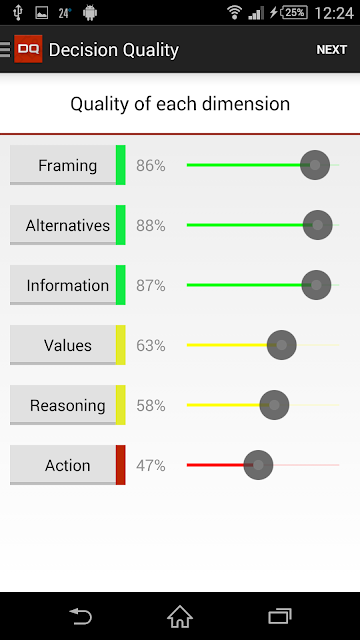Viewport: 360px width, 640px height.
Task: Open the Framing dimension button
Action: pos(67,165)
